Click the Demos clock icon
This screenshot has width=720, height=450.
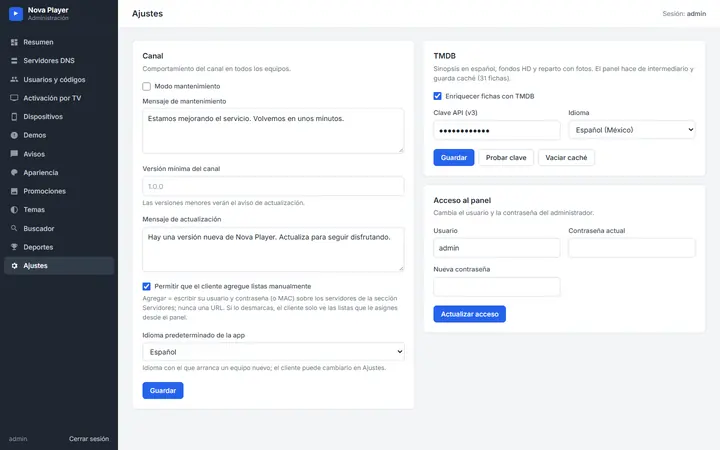coord(14,135)
